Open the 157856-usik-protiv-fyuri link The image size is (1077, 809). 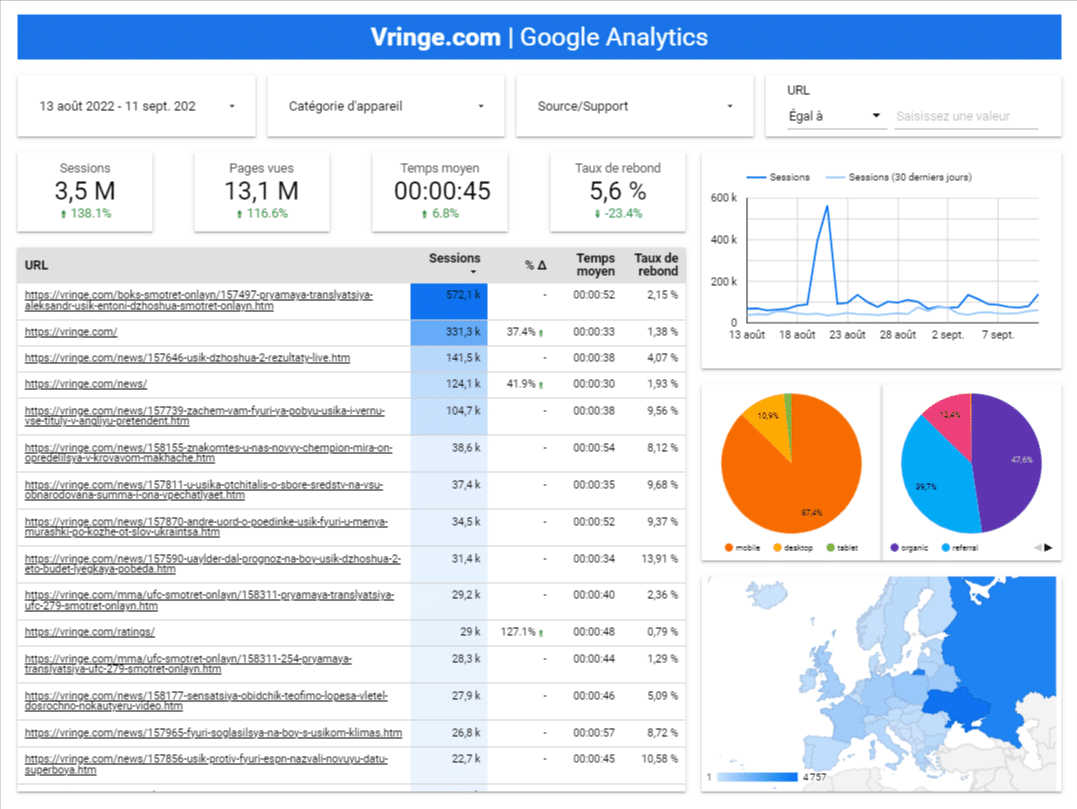206,764
